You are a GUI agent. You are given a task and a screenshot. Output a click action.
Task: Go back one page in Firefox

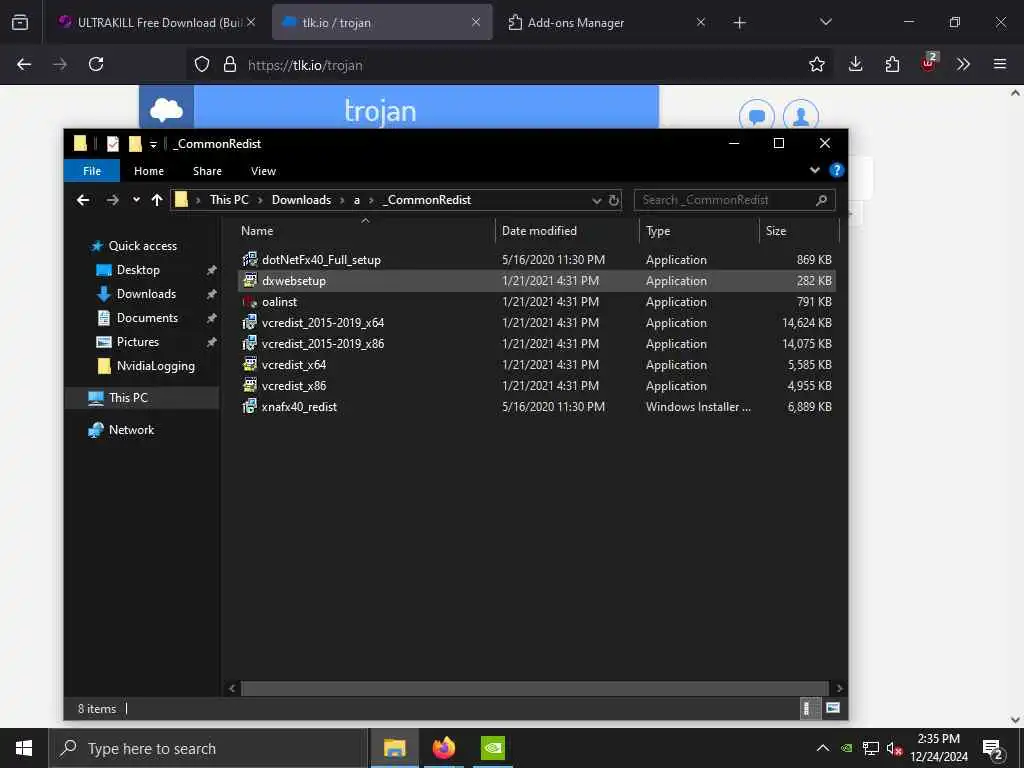[x=24, y=64]
